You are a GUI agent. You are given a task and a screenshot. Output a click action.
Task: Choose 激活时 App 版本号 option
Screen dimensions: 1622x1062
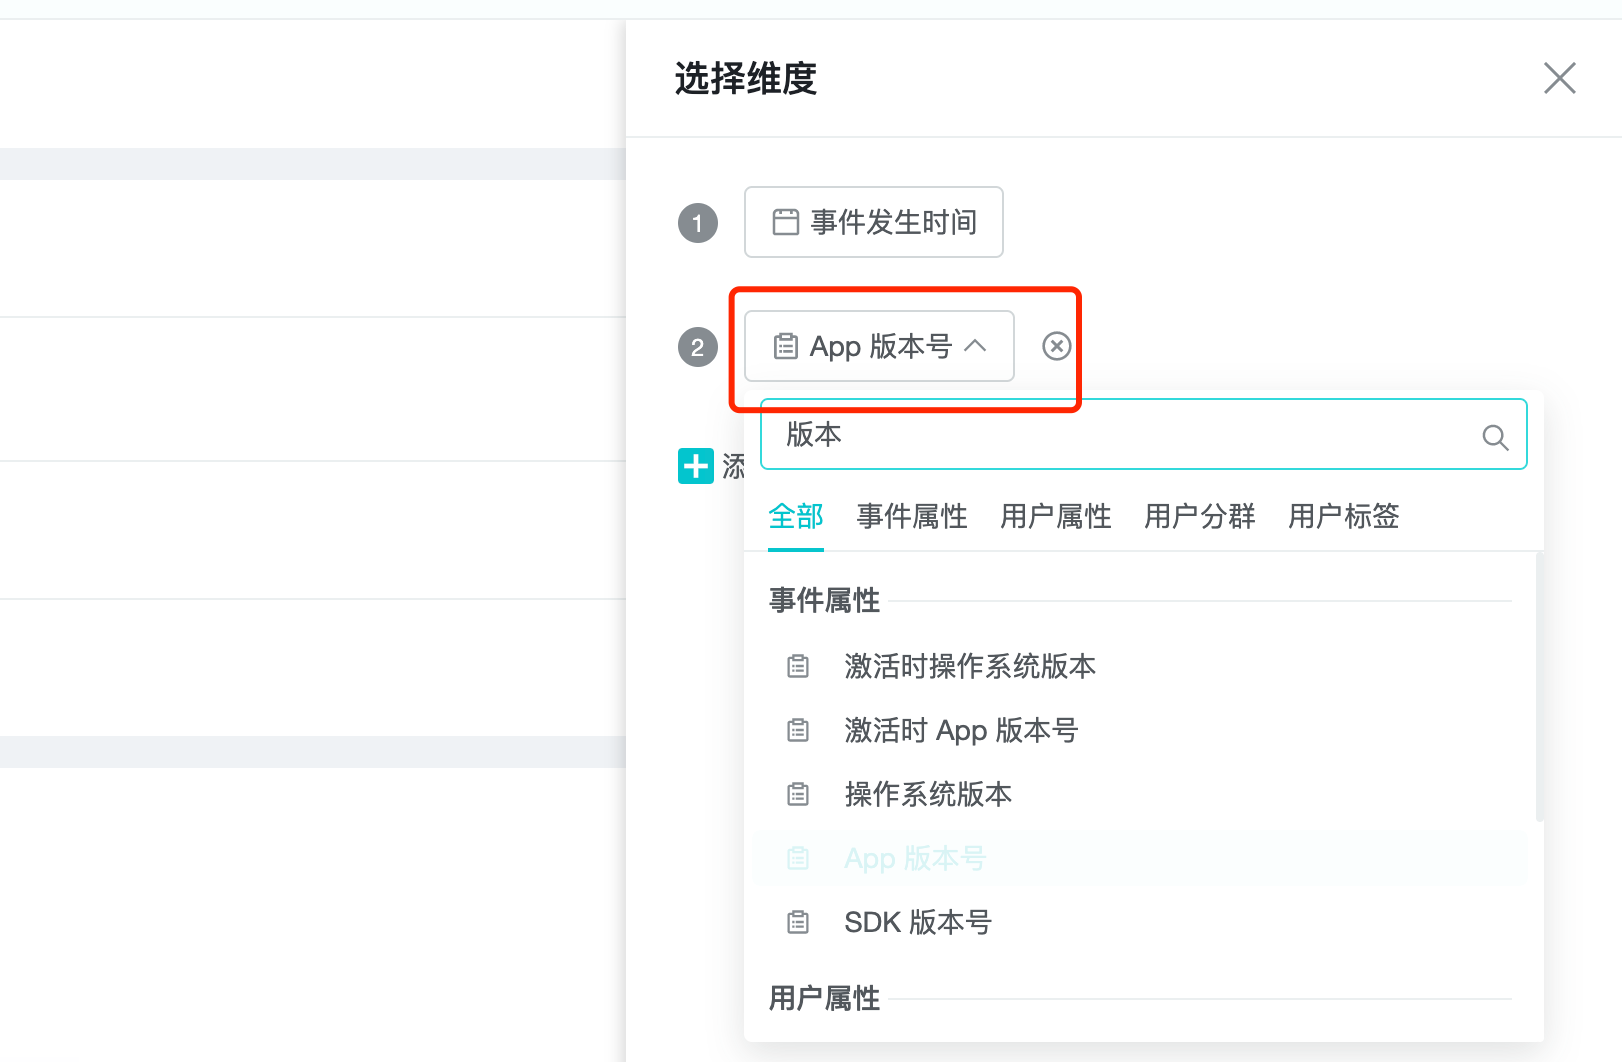click(960, 730)
